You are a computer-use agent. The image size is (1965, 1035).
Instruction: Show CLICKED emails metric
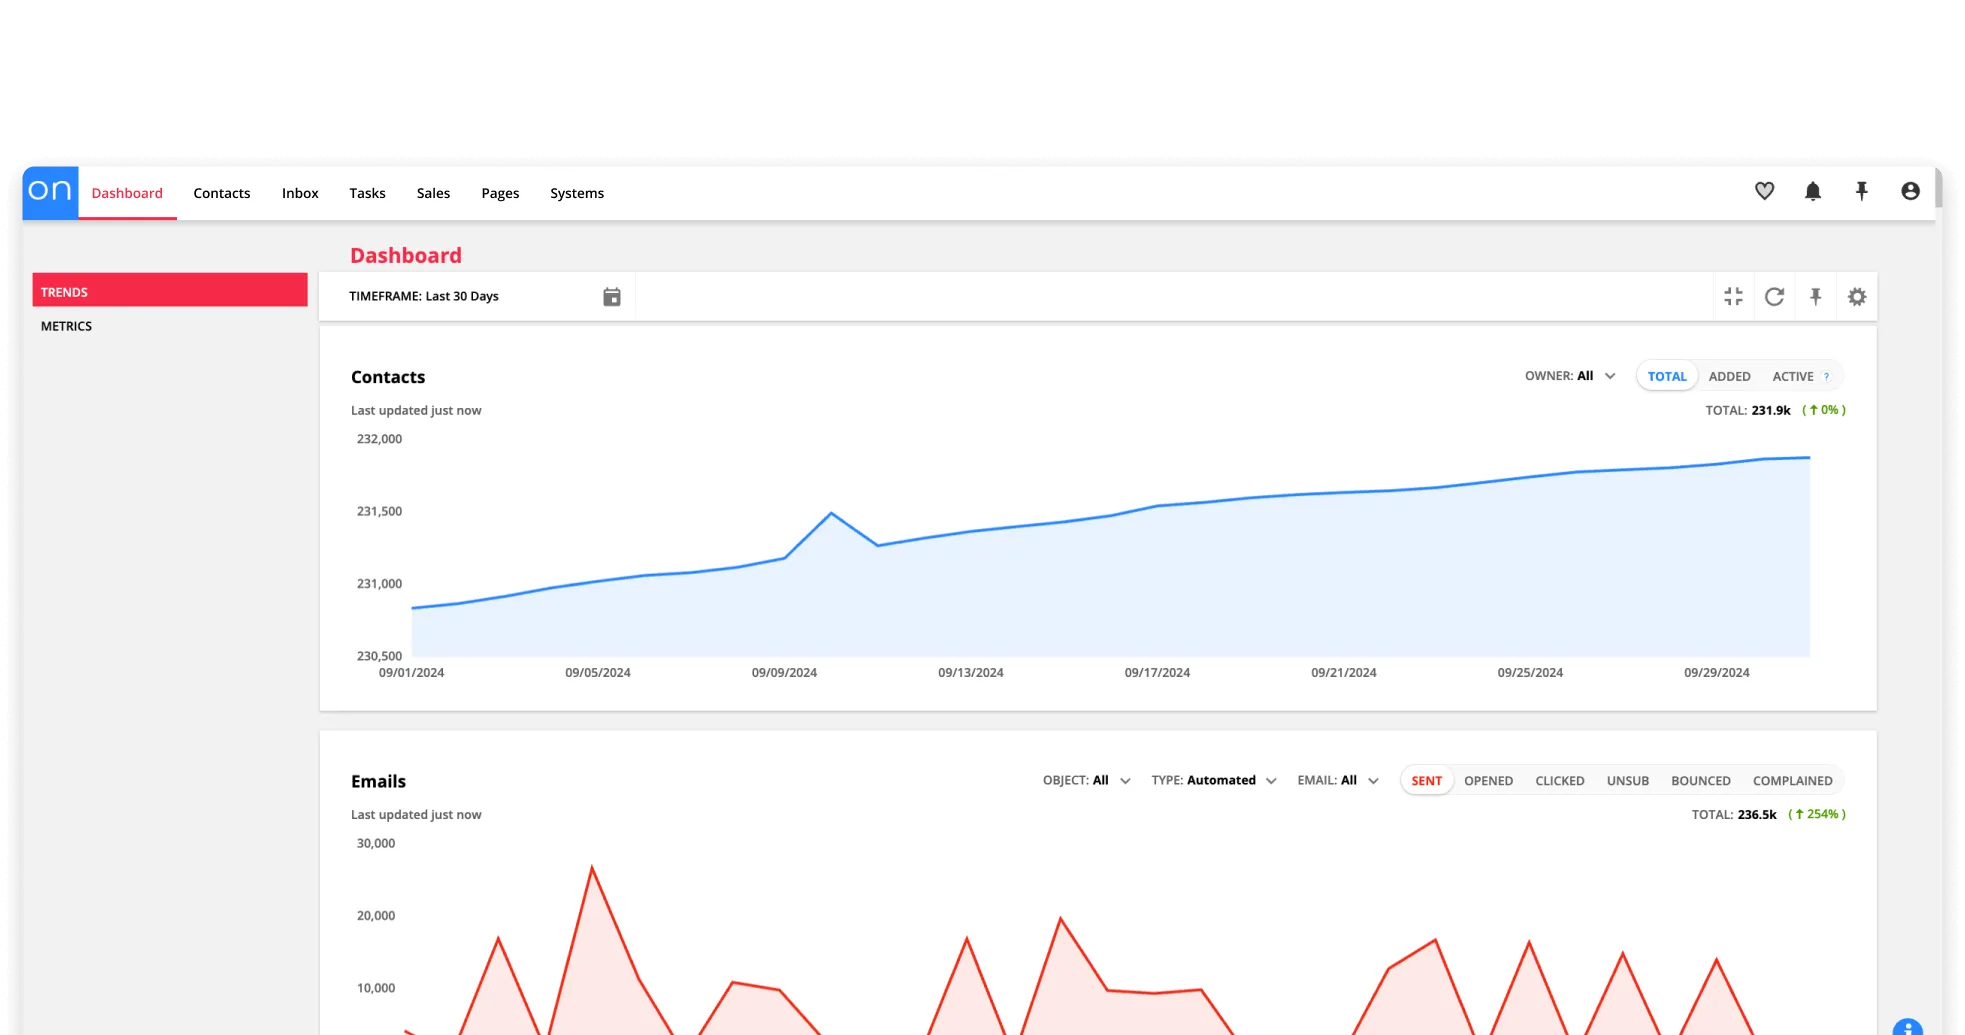pyautogui.click(x=1560, y=781)
